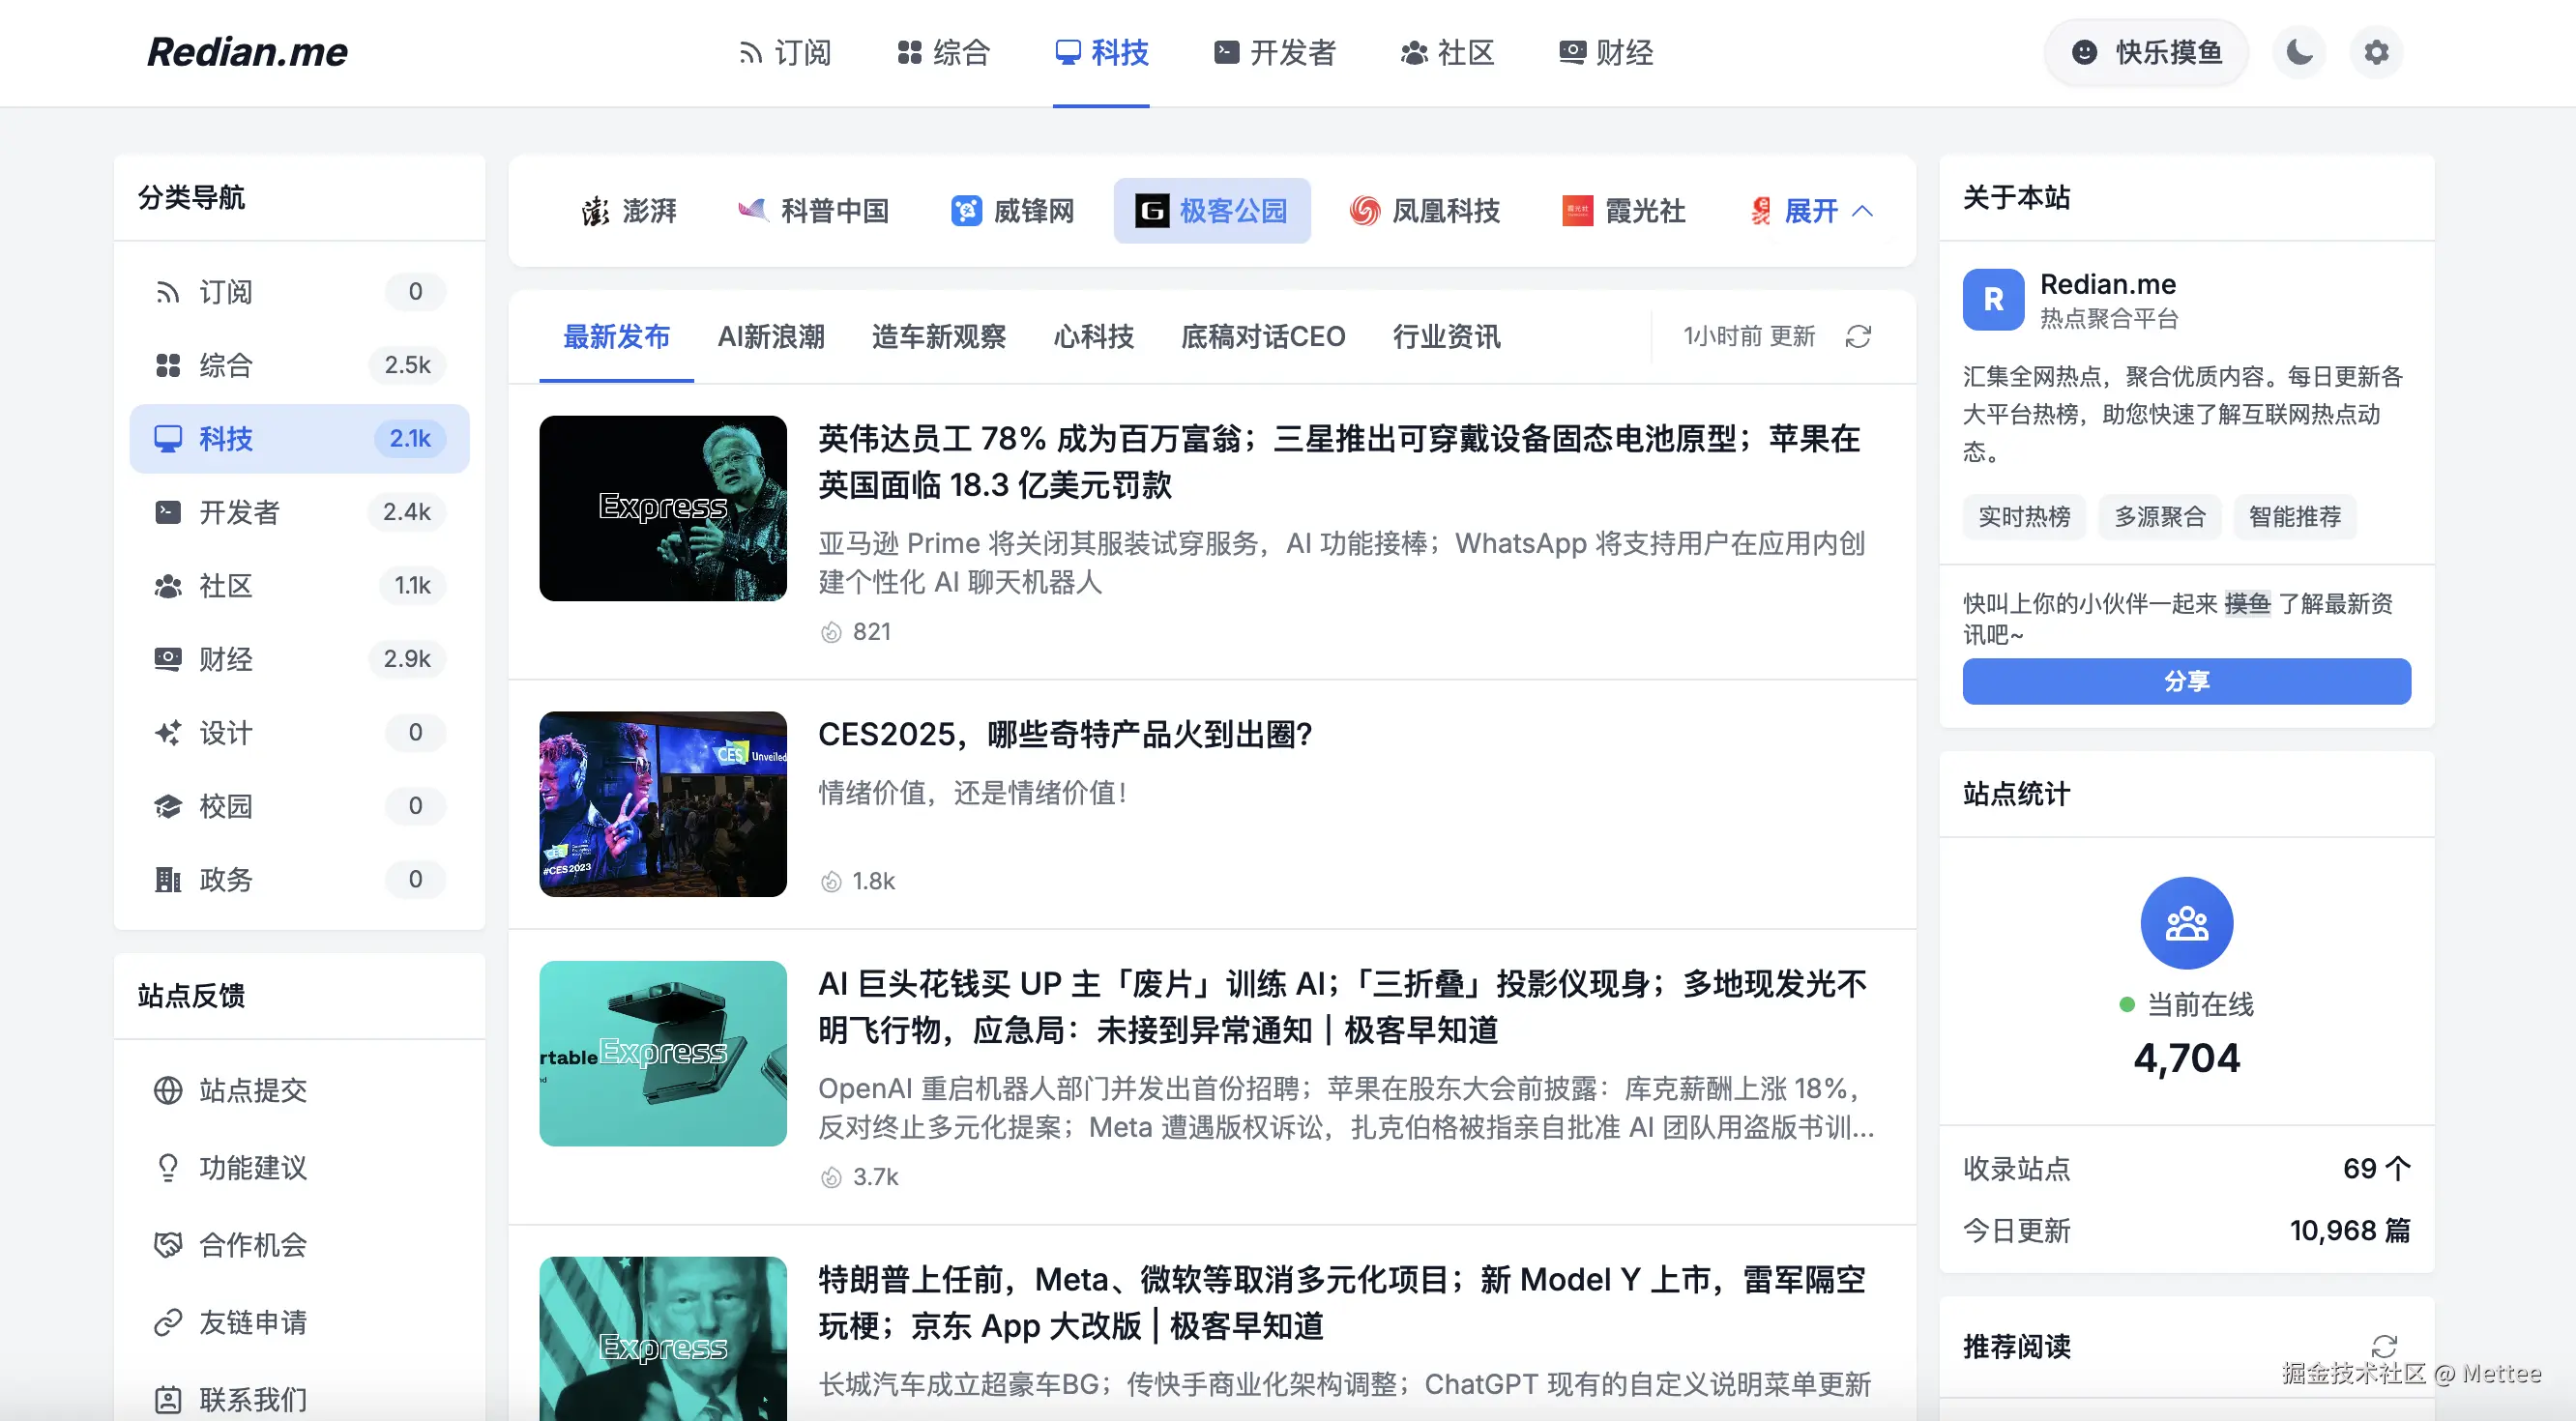2576x1421 pixels.
Task: Toggle the 快乐摸鱼 mode button
Action: click(x=2146, y=52)
